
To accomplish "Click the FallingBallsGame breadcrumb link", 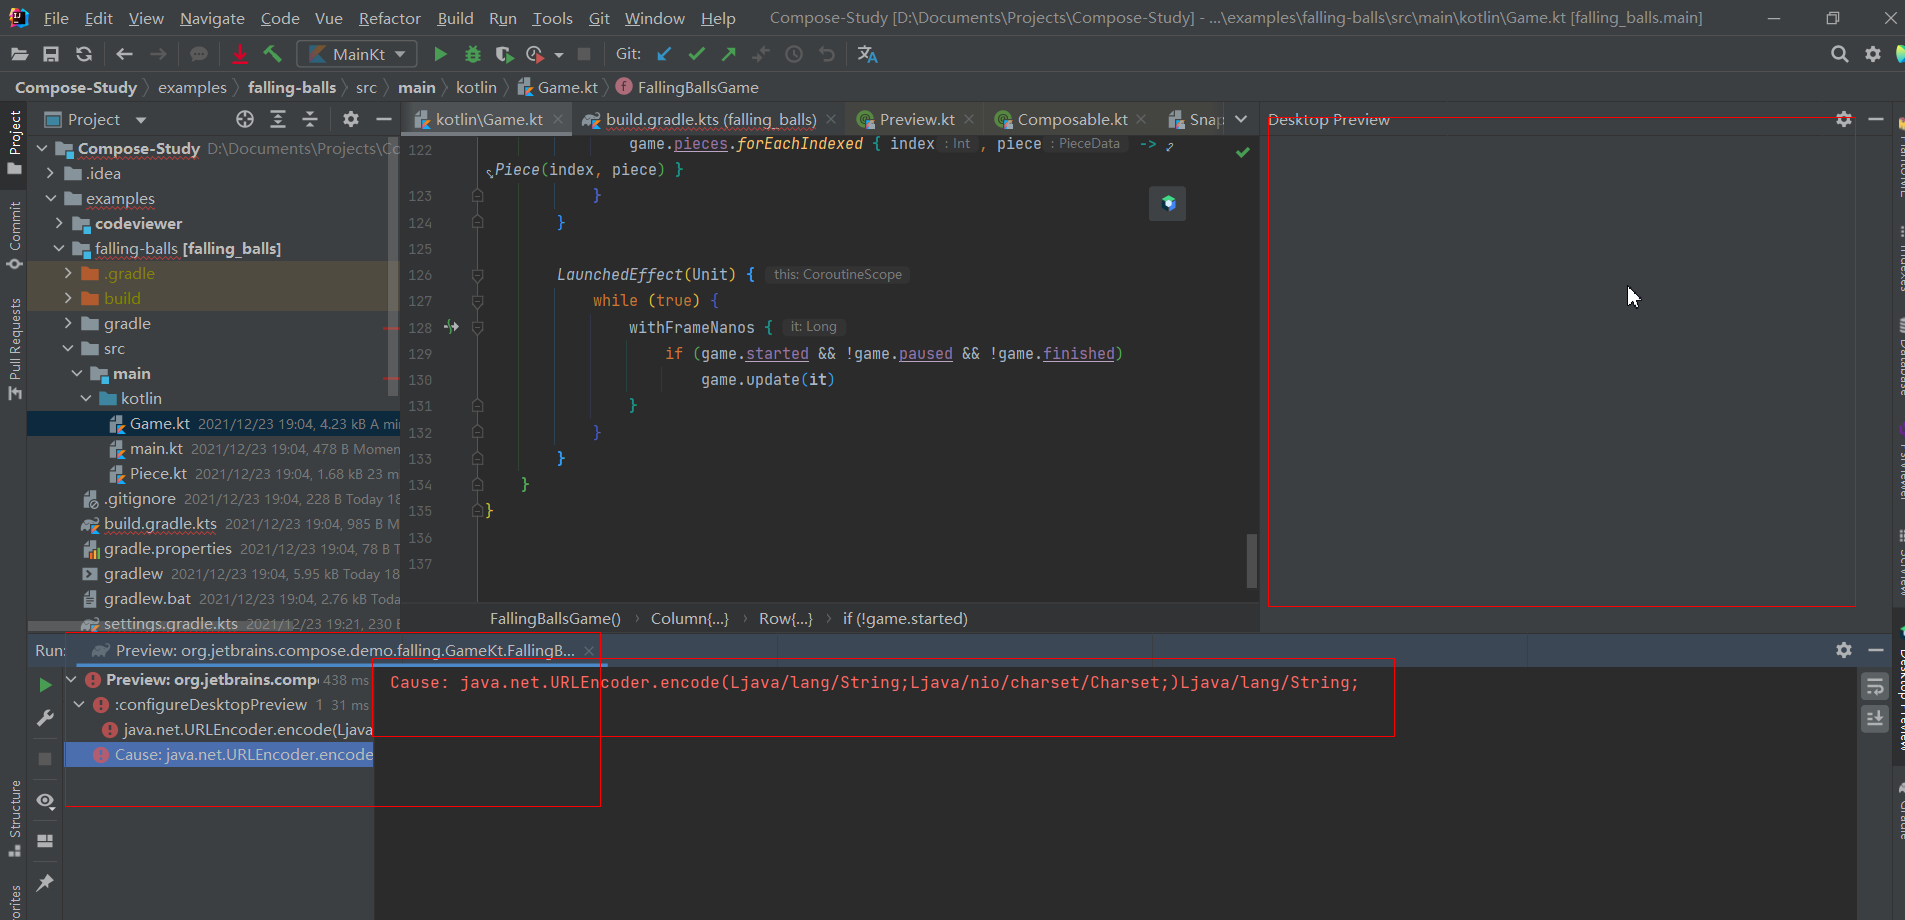I will [x=696, y=87].
